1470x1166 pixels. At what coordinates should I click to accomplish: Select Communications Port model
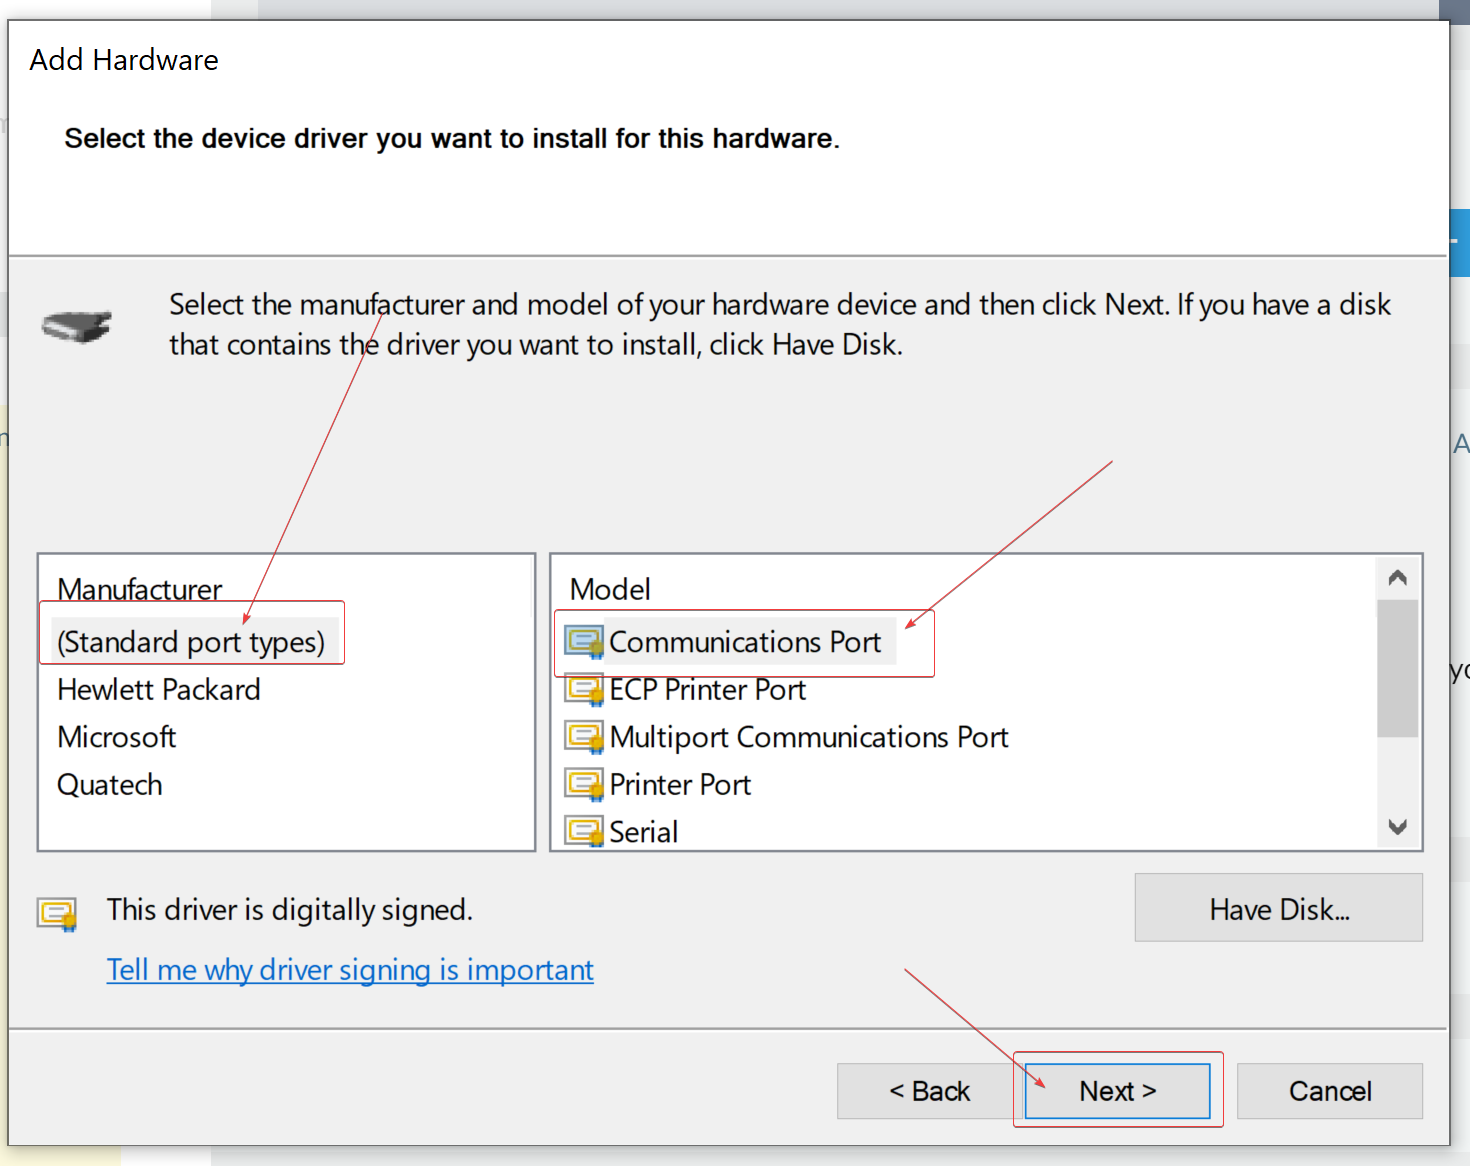[745, 642]
